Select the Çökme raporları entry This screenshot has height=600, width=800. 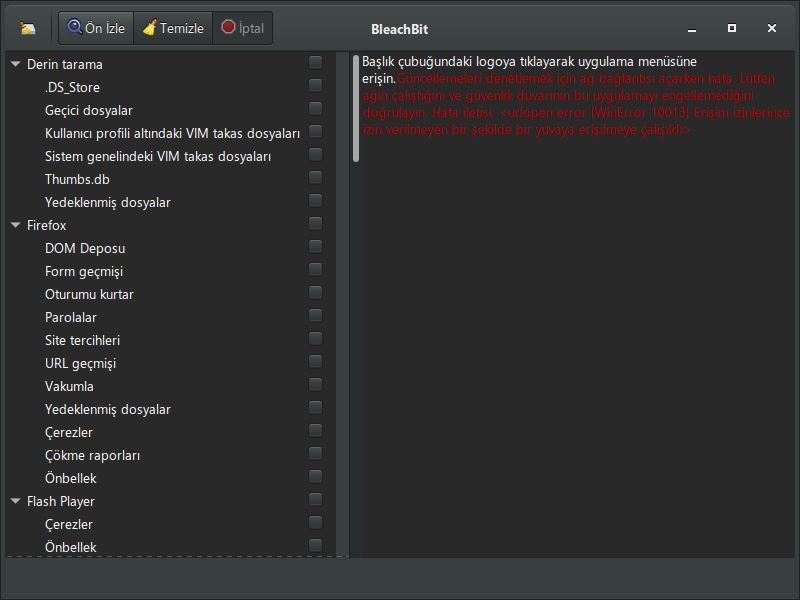(92, 455)
